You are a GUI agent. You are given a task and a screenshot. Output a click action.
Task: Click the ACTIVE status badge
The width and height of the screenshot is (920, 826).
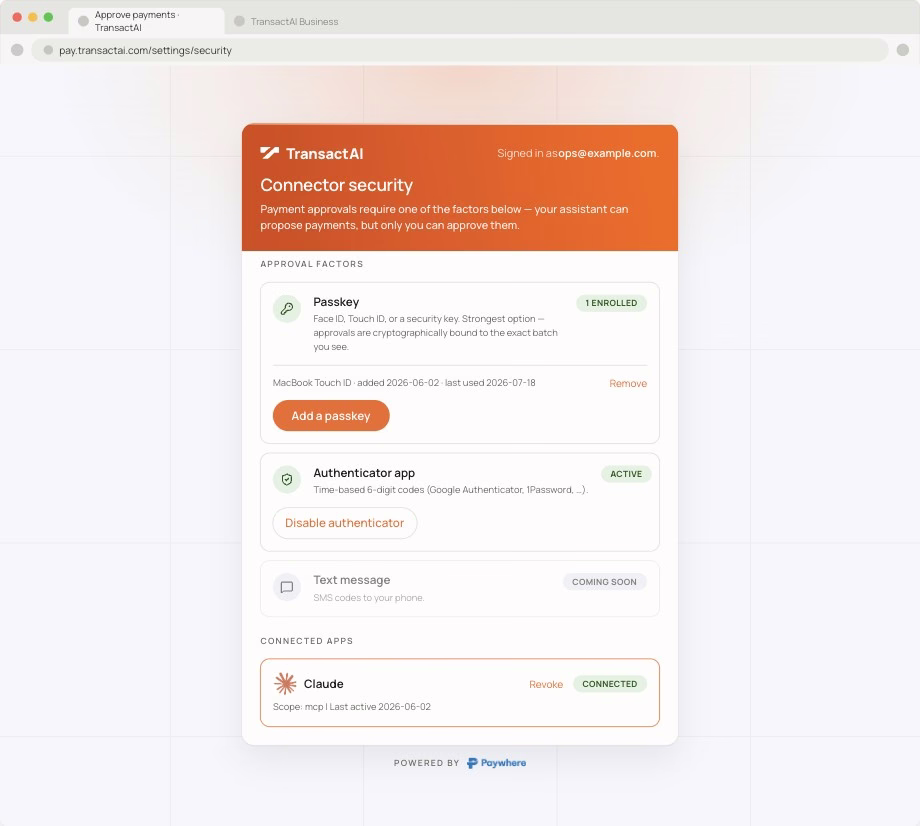(626, 474)
